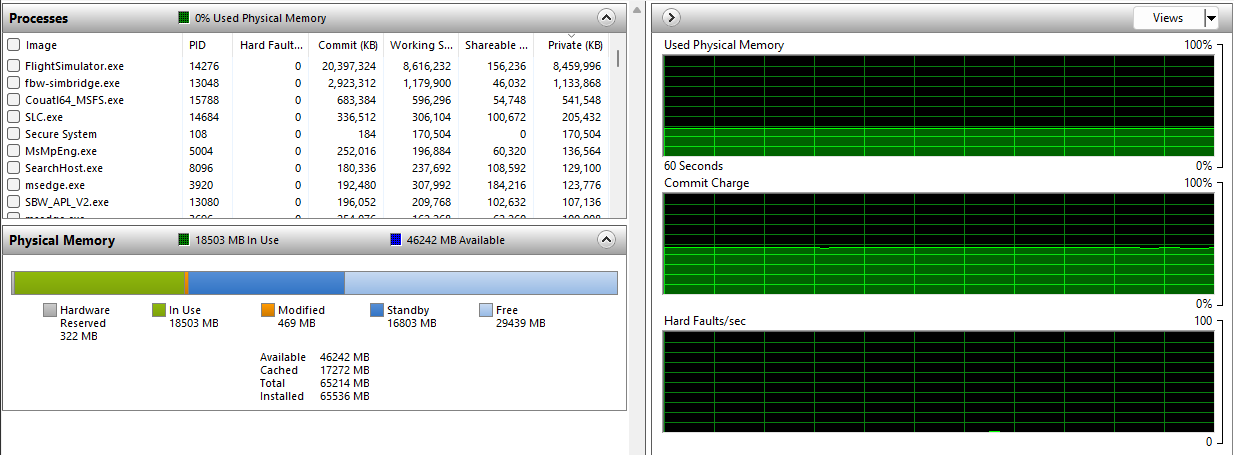The width and height of the screenshot is (1234, 455).
Task: Click the light blue Free legend swatch
Action: (x=485, y=310)
